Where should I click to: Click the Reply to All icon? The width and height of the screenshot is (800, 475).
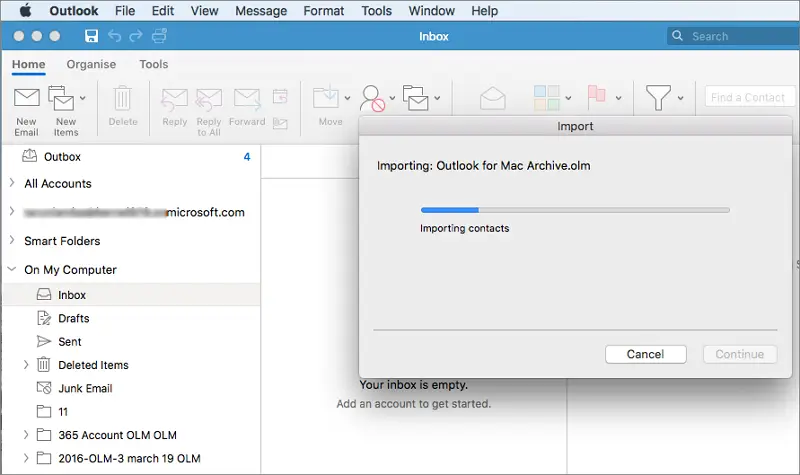(x=209, y=99)
